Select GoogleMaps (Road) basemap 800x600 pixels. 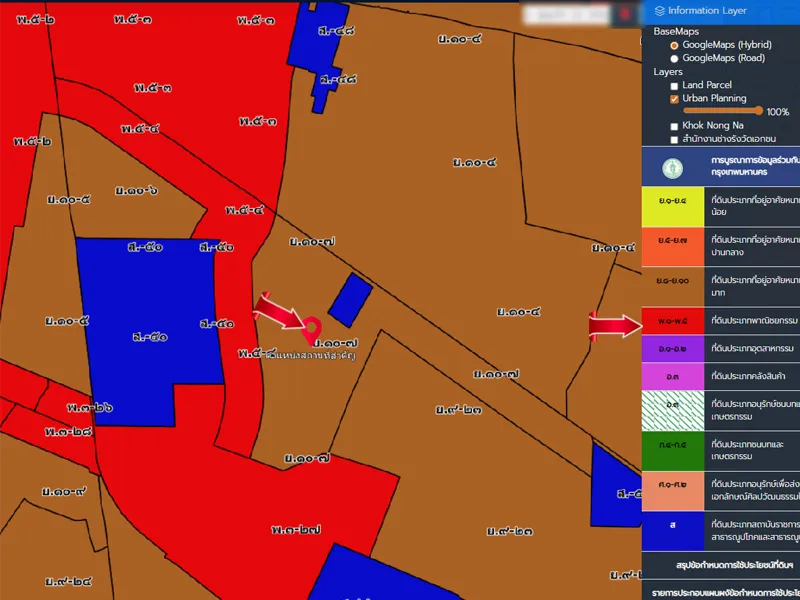pos(674,58)
